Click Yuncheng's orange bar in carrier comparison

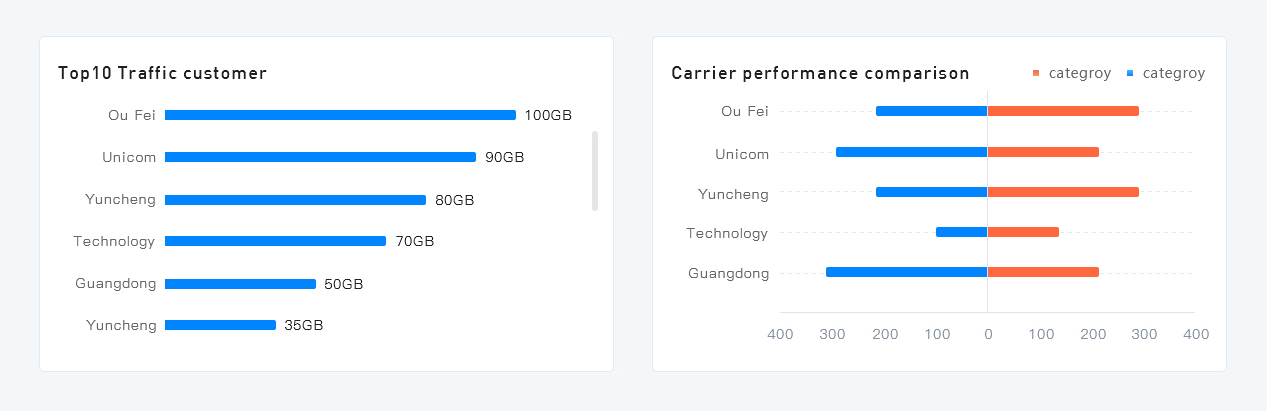(1063, 192)
